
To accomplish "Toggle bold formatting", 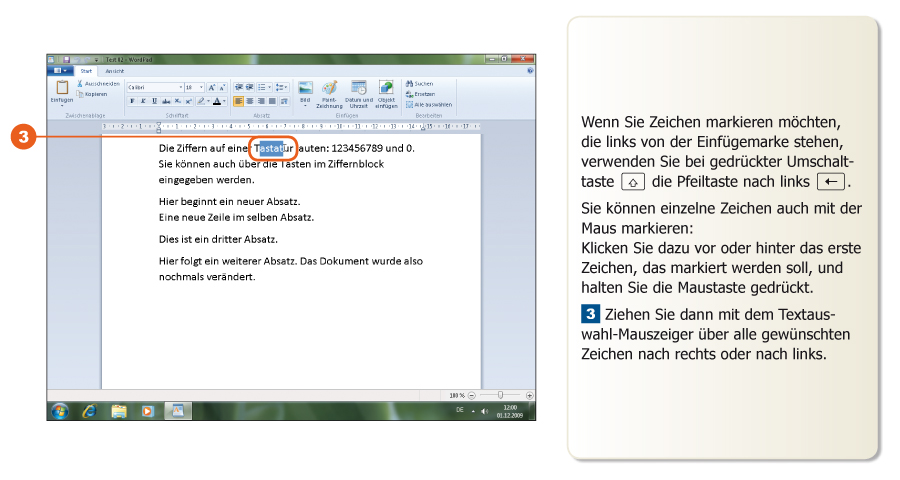I will [131, 101].
